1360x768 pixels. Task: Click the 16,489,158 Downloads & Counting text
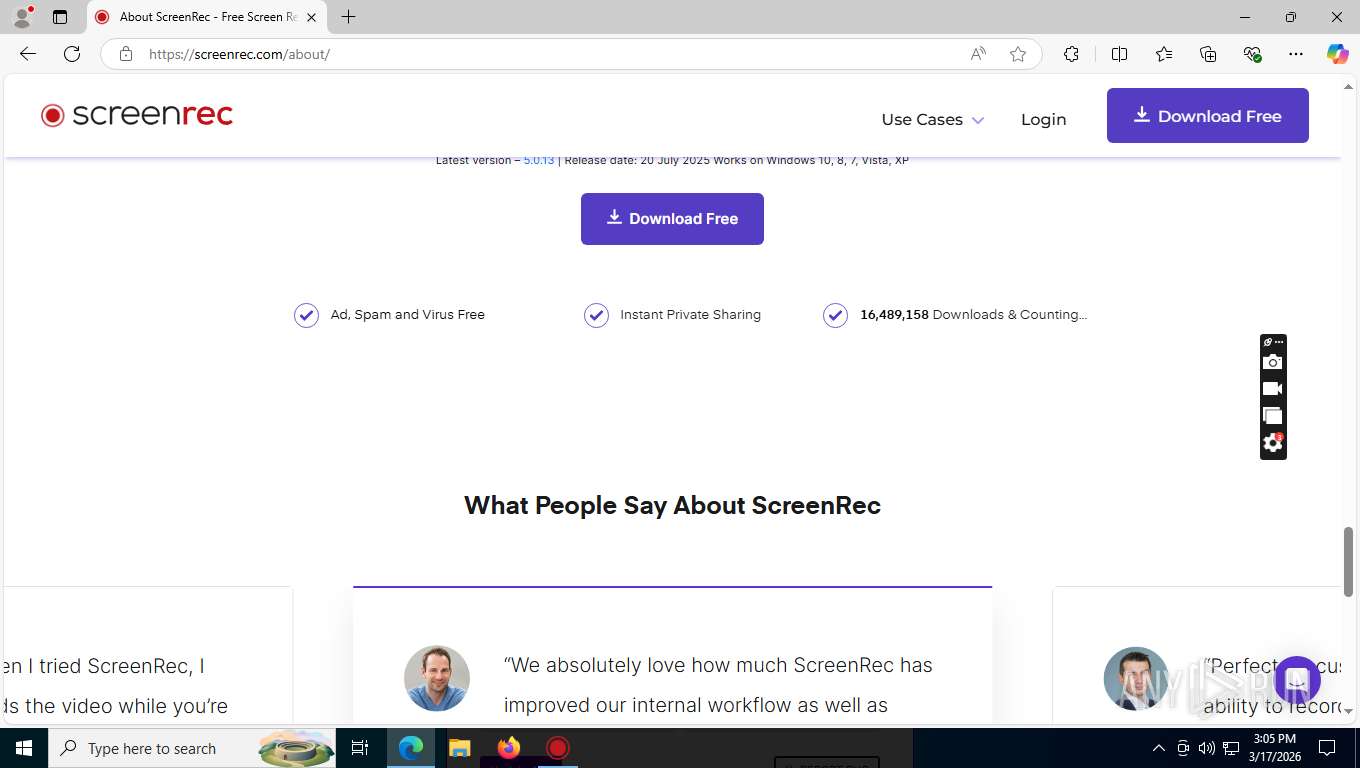point(973,315)
